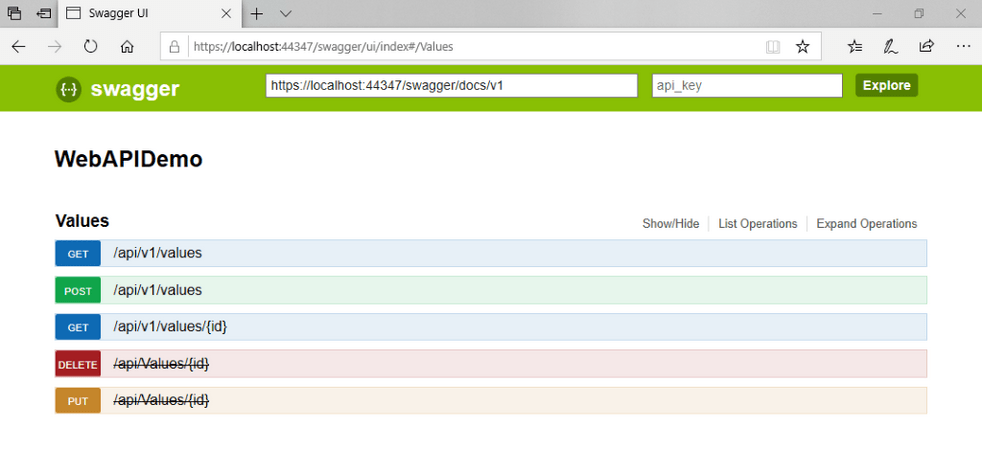983x474 pixels.
Task: Open reading view book icon
Action: click(x=772, y=46)
